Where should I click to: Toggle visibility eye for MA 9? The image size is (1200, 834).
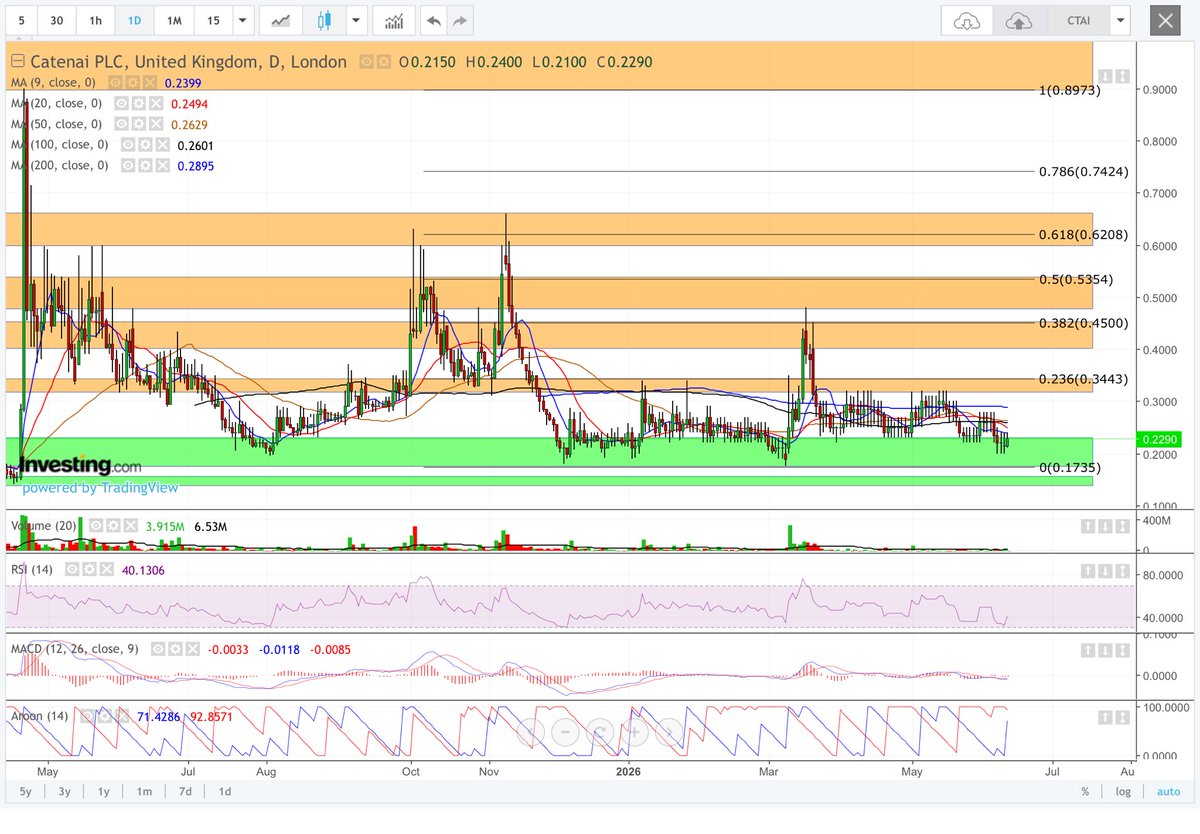114,82
